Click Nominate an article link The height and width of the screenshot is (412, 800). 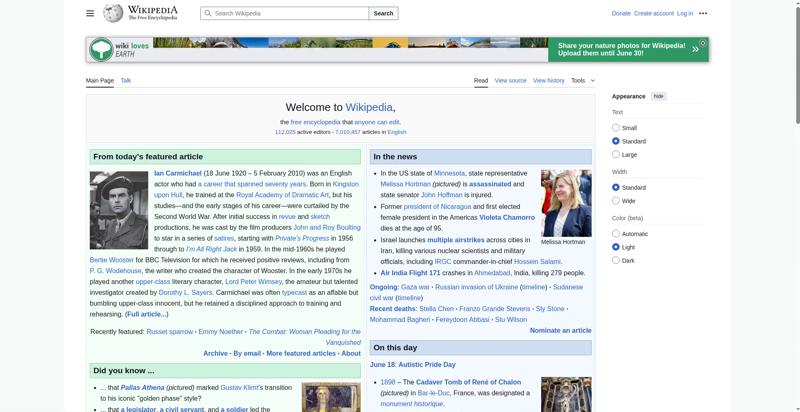[x=560, y=330]
